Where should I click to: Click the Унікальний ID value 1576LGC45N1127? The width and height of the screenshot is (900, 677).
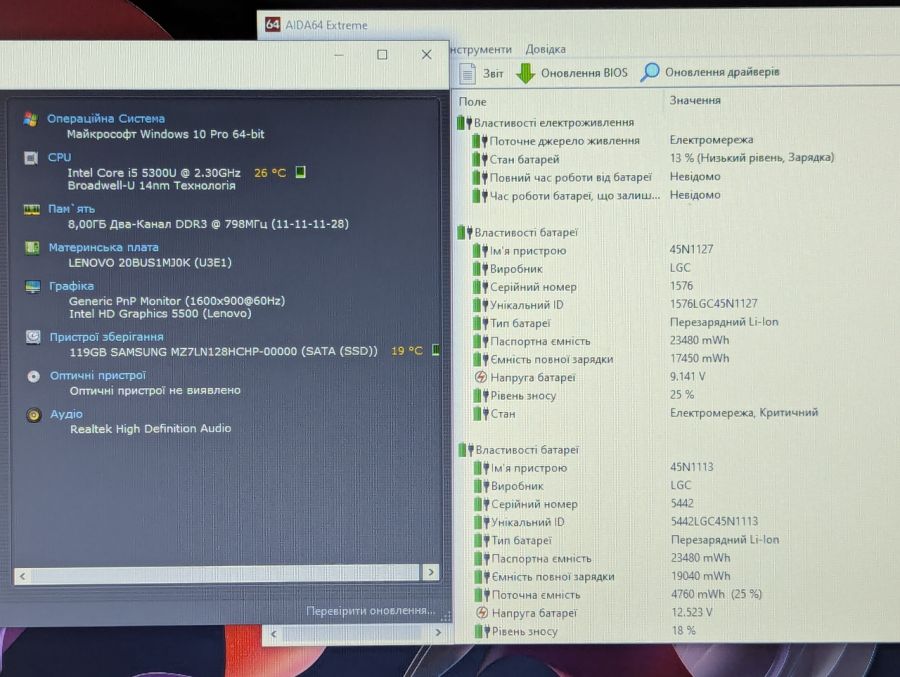(713, 303)
